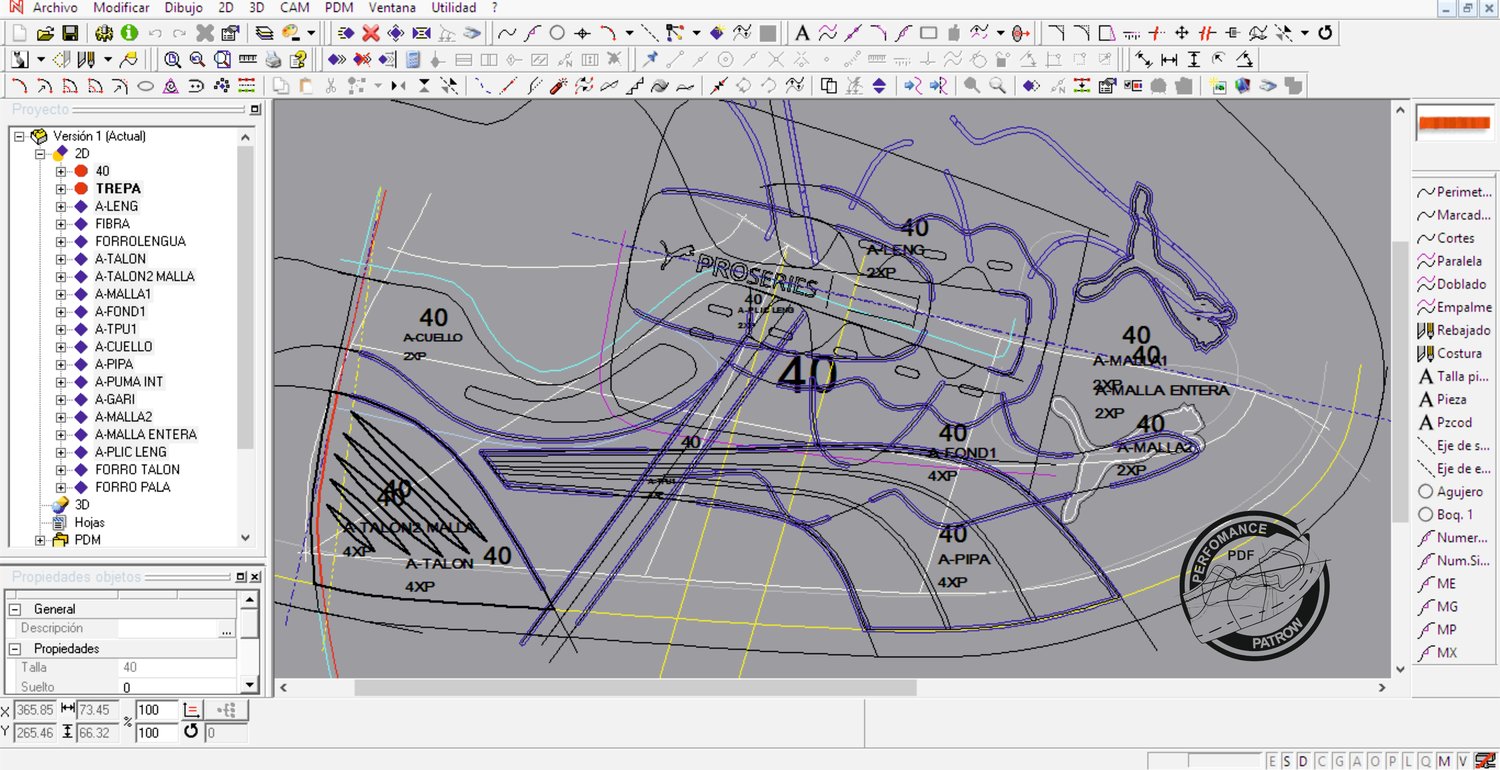1500x770 pixels.
Task: Click the red X delete piece icon
Action: click(370, 33)
